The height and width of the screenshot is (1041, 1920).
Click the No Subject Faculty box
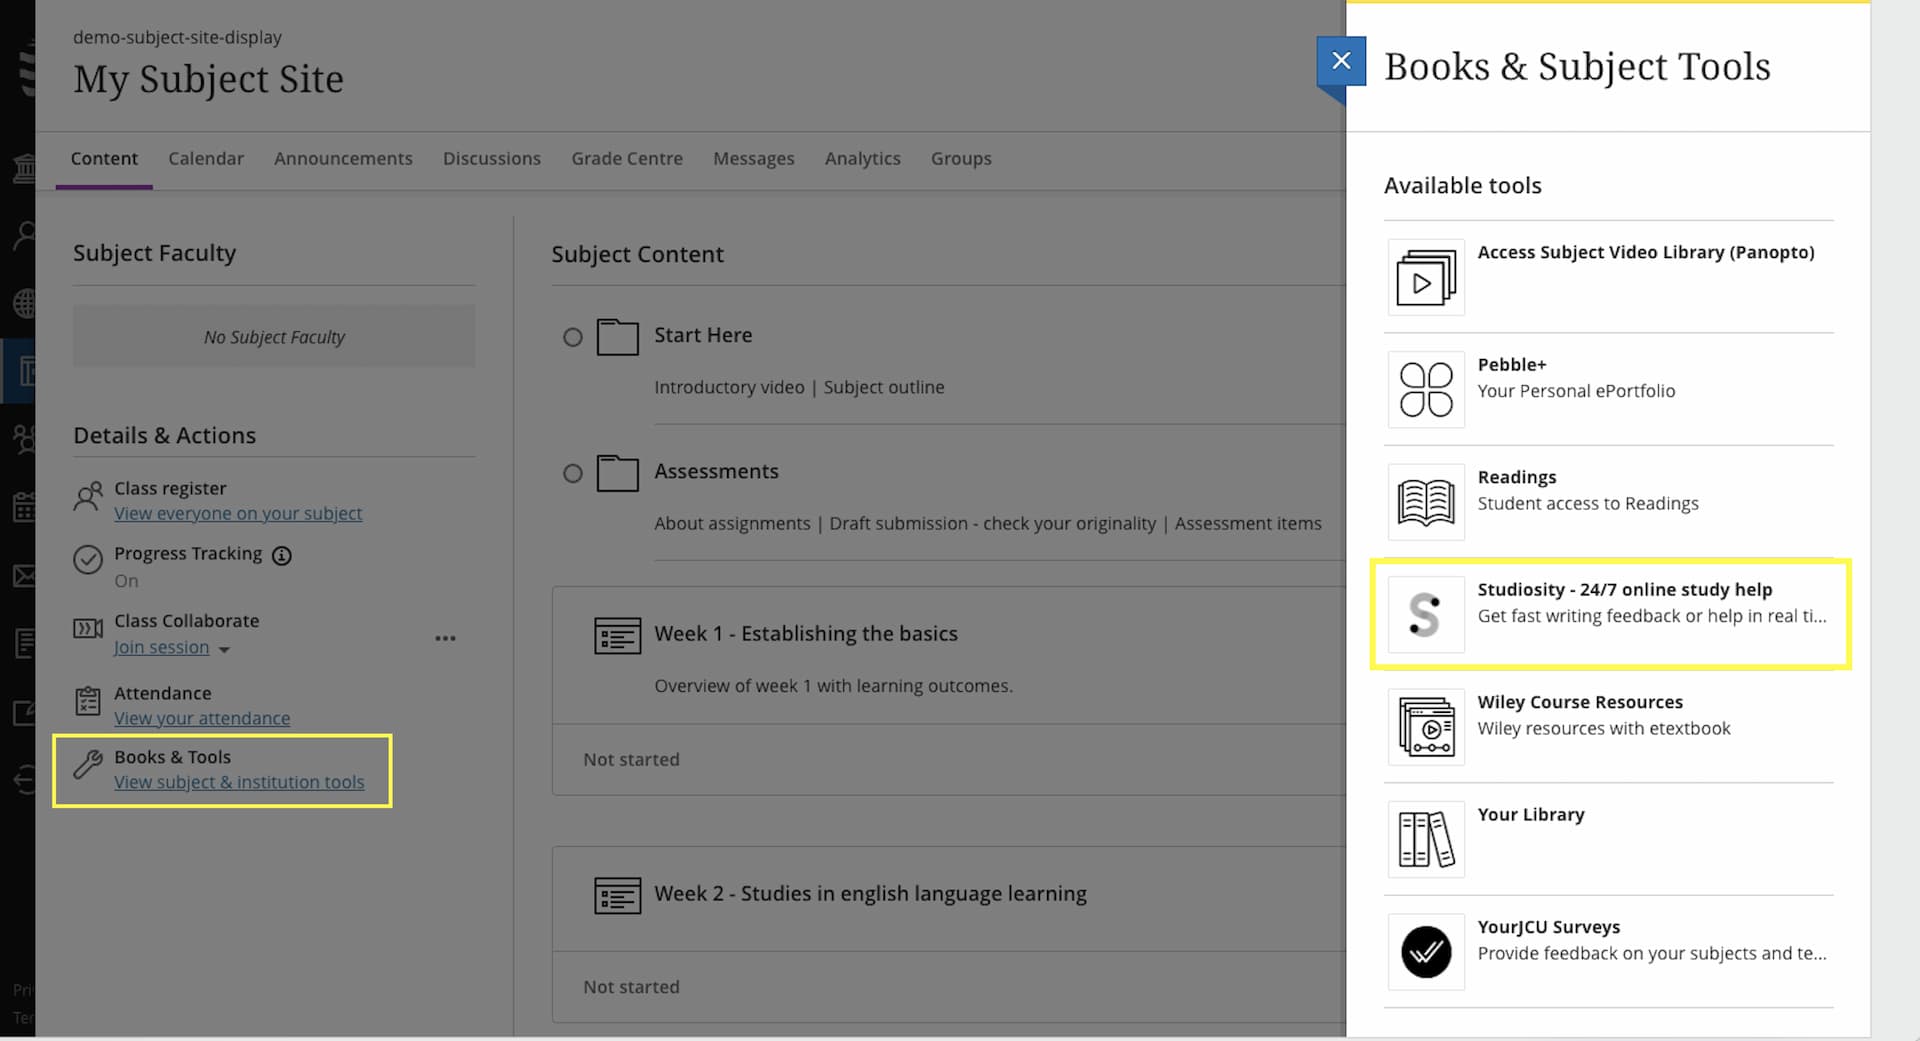(274, 336)
